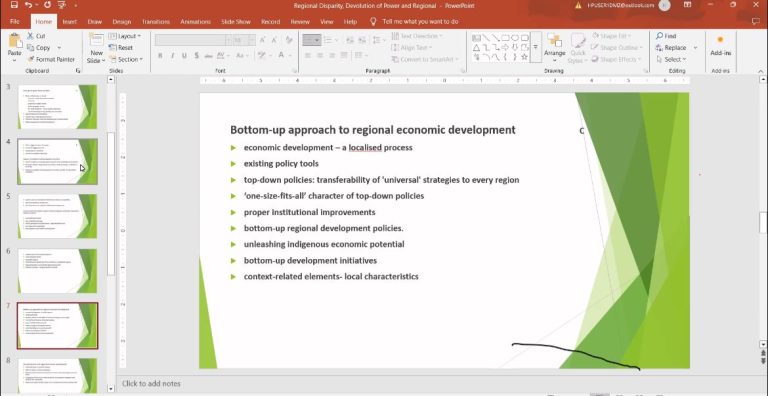Switch to the Review tab

pos(300,22)
